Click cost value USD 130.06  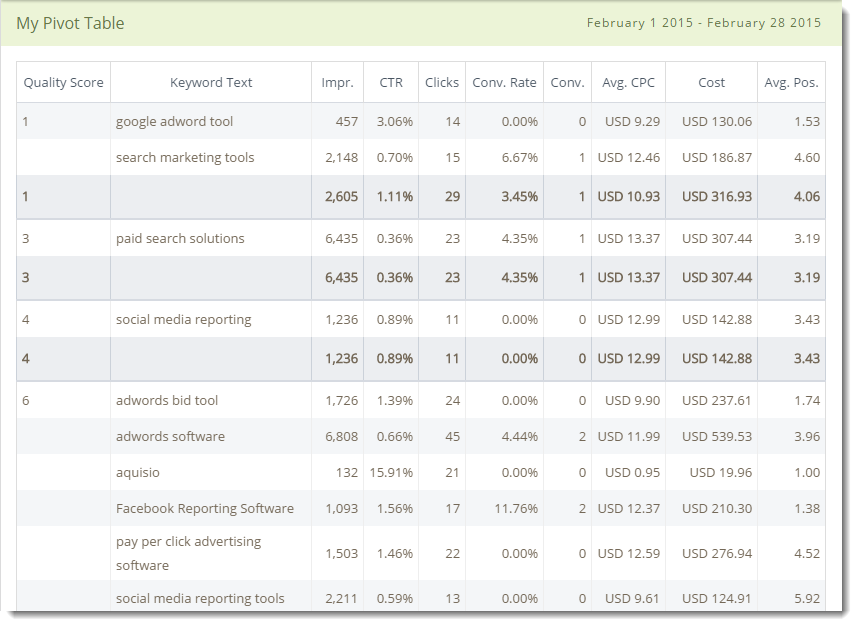pos(717,121)
